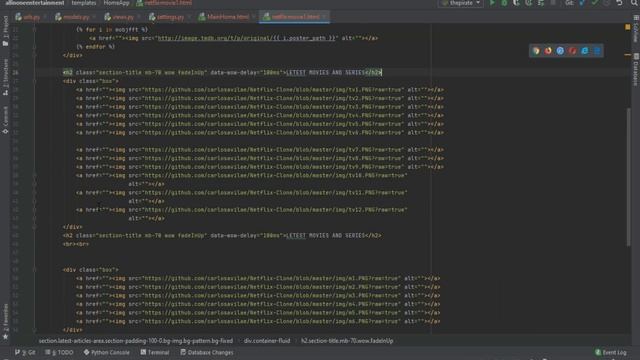Open the Event Log in the status bar

coord(611,352)
